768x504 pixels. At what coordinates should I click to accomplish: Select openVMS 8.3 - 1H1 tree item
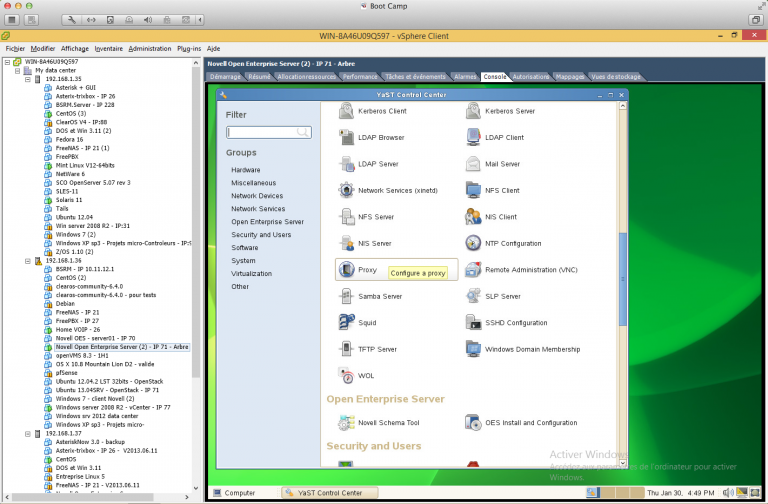point(82,356)
